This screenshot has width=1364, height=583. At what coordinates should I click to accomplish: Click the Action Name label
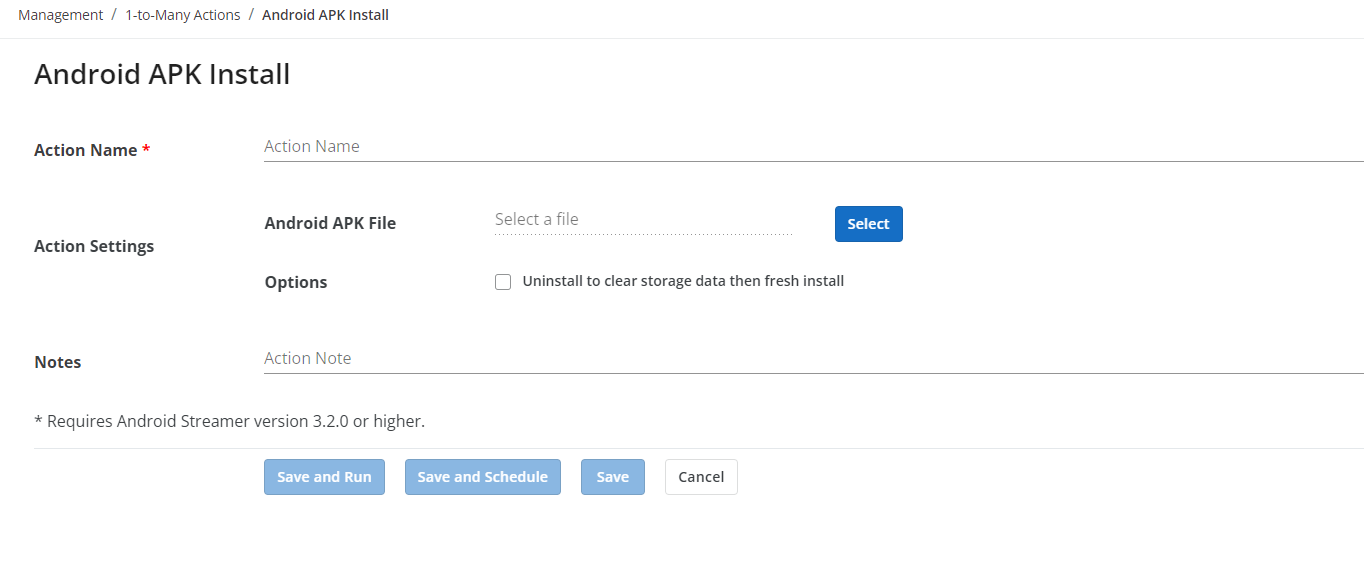92,150
